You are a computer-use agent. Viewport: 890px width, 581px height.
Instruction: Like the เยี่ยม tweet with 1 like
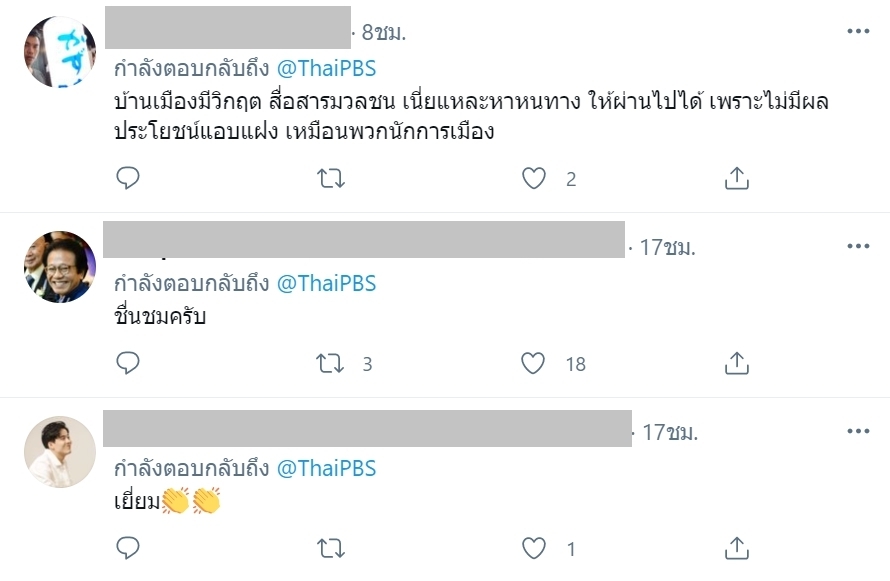click(x=534, y=548)
